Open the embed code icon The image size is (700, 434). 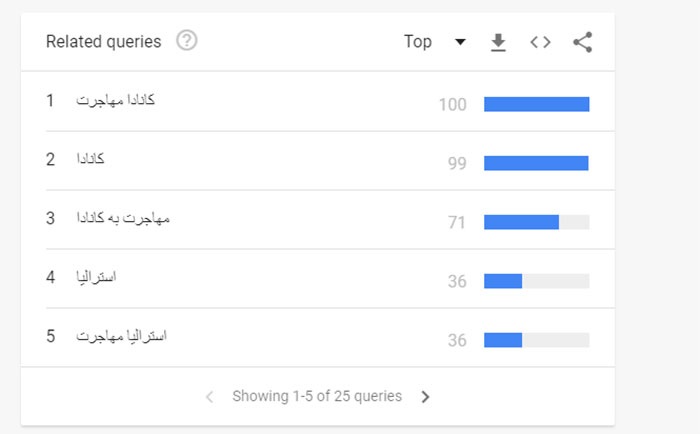(x=540, y=42)
